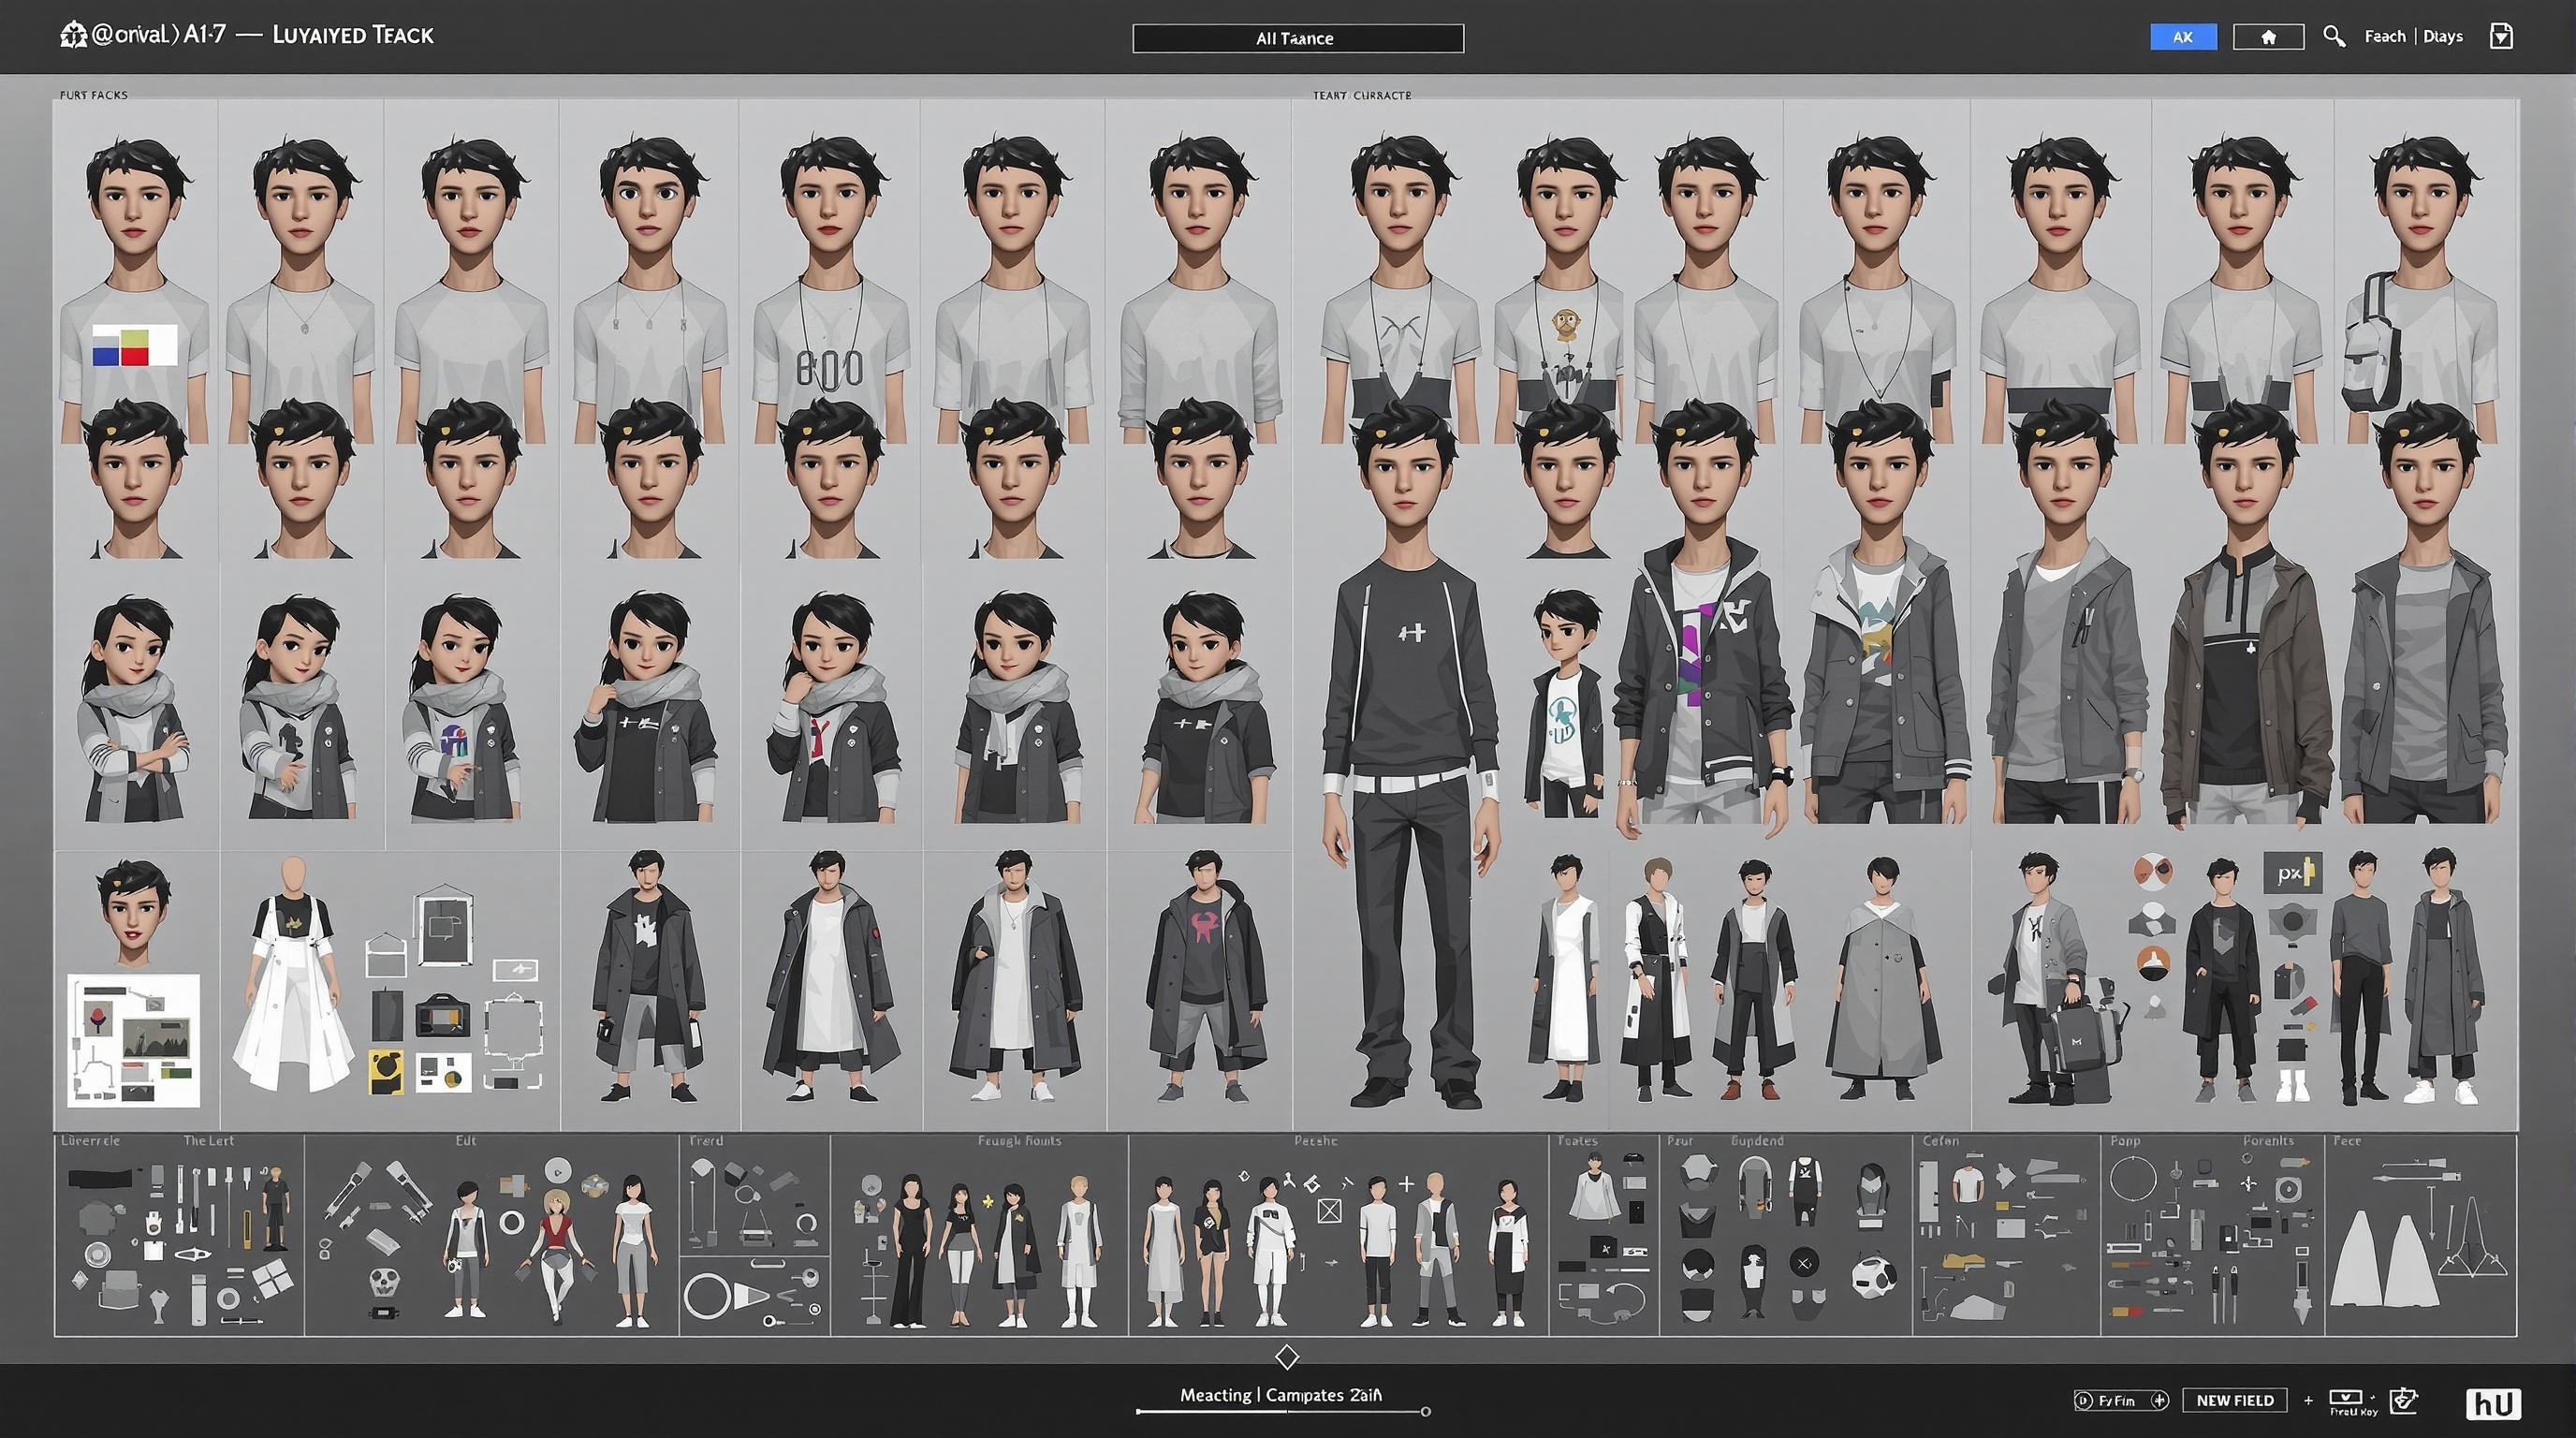Open the Fretl Key dropdown

coord(2345,1398)
